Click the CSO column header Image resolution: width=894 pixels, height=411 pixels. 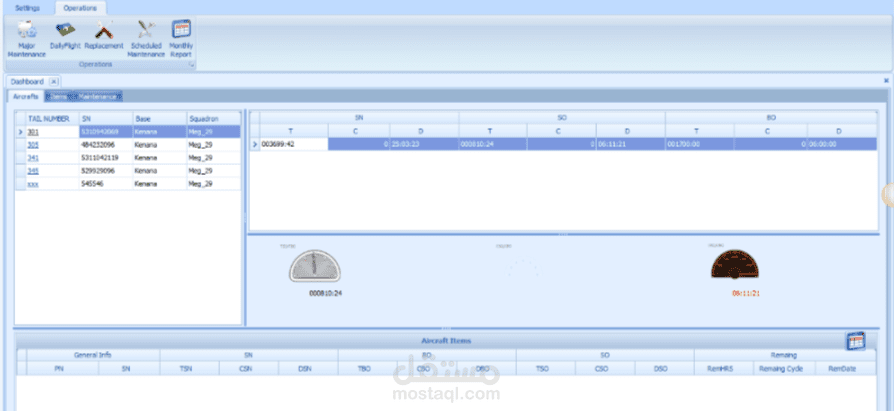(605, 369)
